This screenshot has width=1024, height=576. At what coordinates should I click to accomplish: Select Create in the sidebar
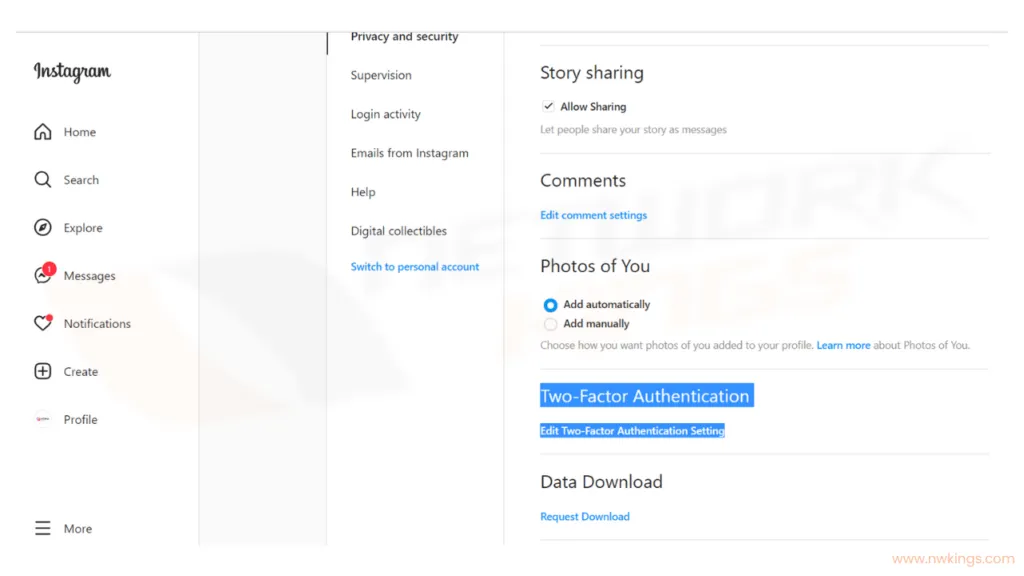click(80, 372)
